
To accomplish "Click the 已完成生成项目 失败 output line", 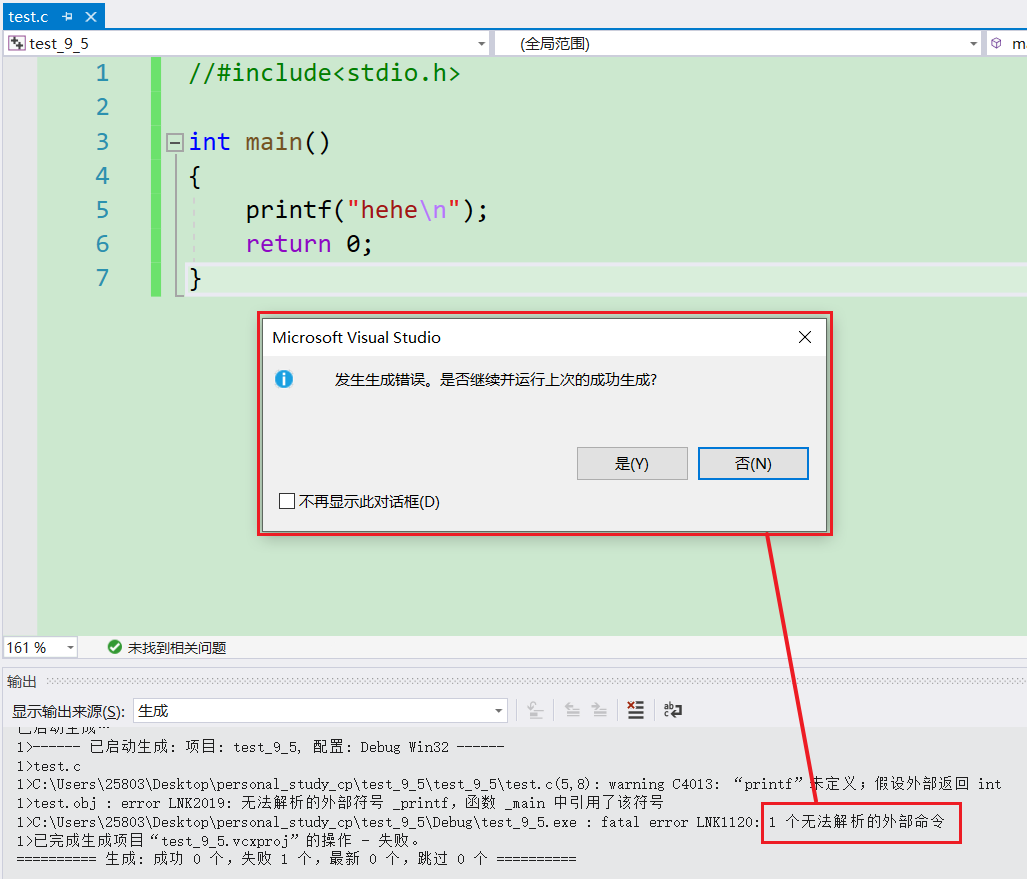I will click(x=217, y=840).
